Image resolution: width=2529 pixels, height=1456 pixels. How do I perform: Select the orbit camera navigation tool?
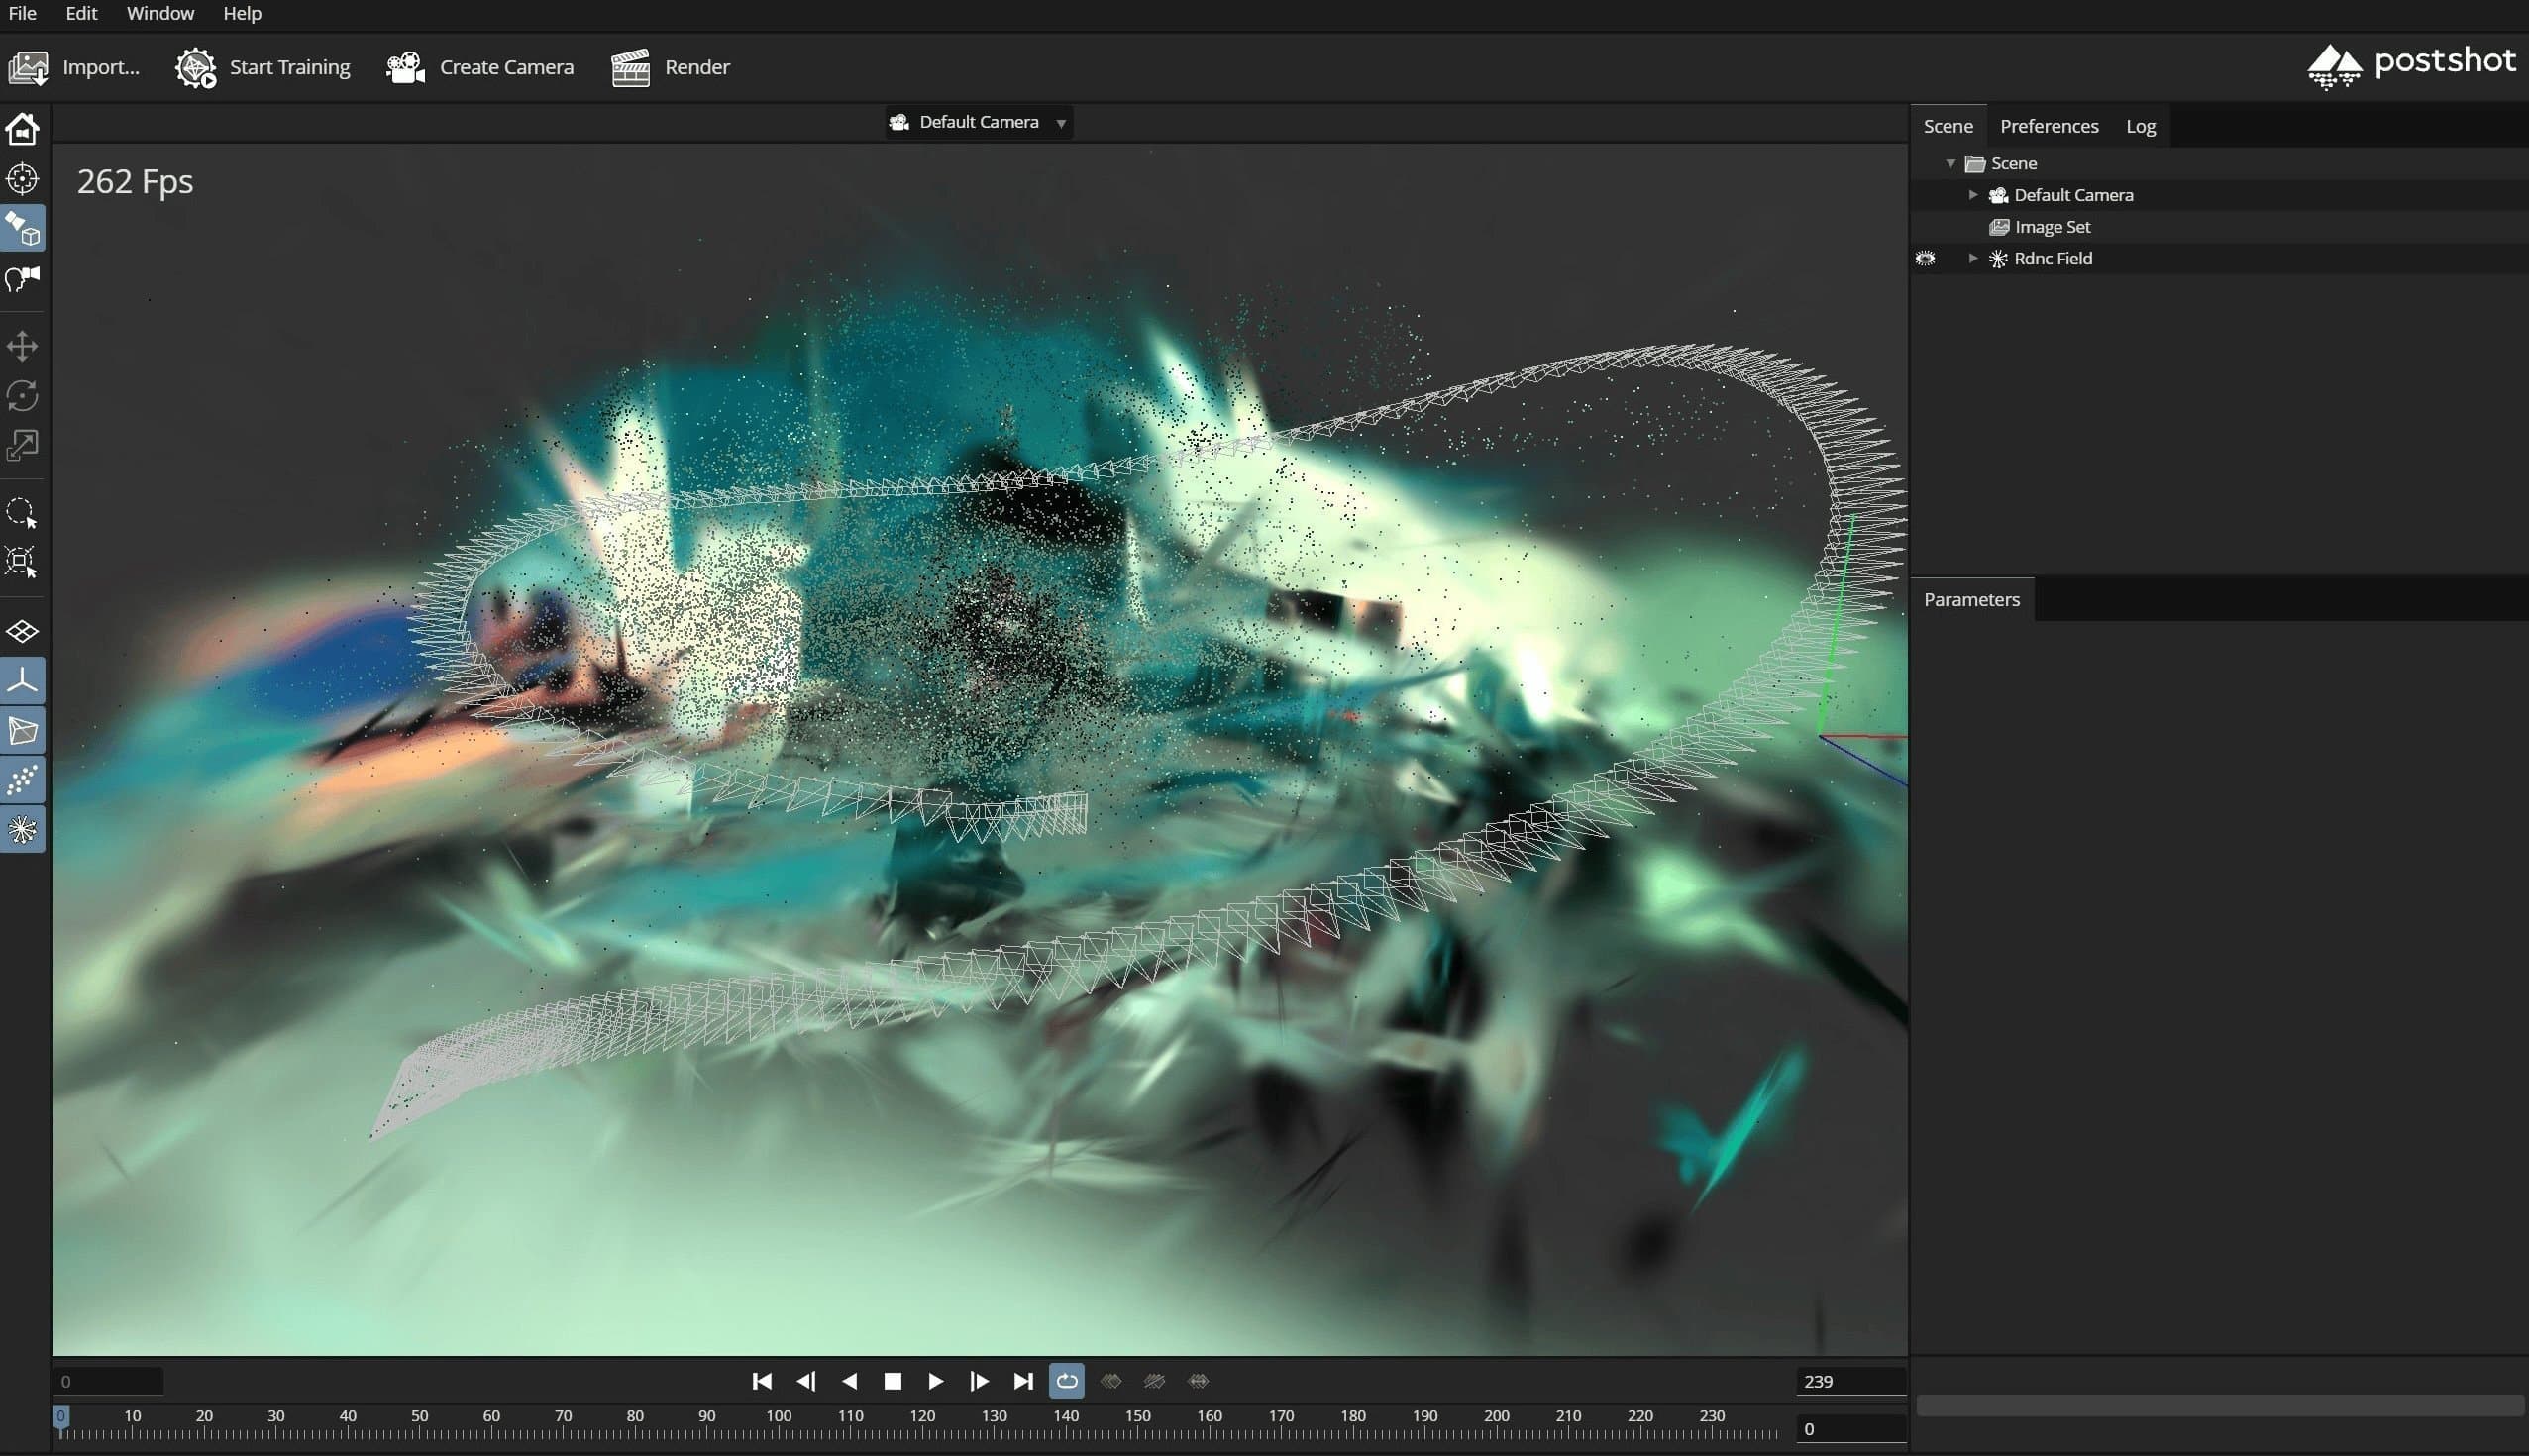coord(22,229)
